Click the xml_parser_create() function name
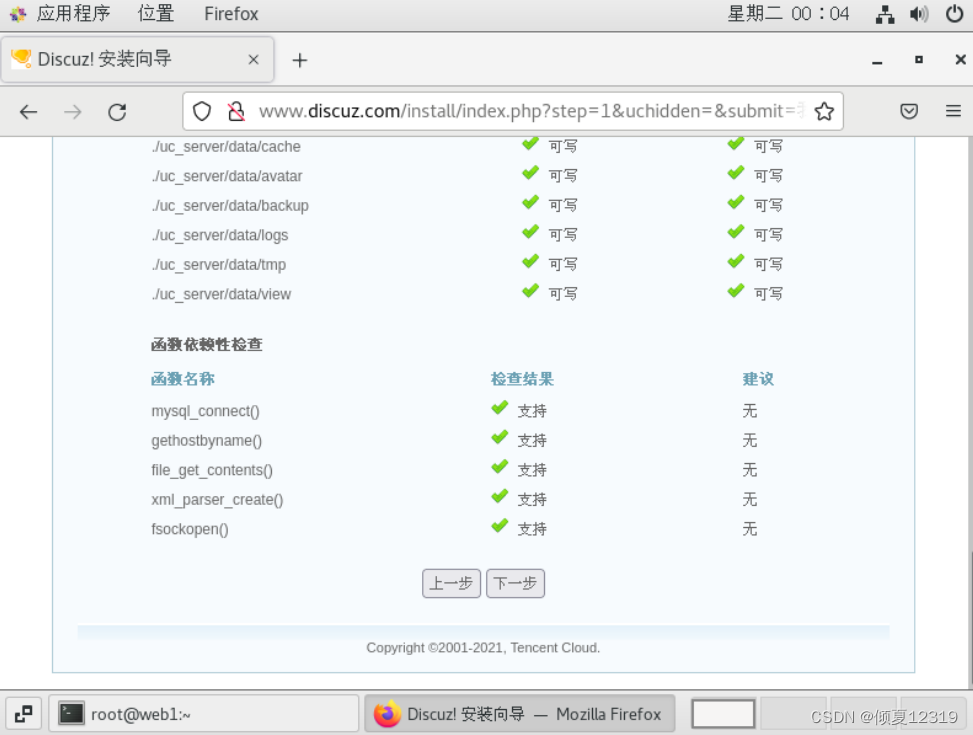This screenshot has width=973, height=735. pyautogui.click(x=217, y=500)
